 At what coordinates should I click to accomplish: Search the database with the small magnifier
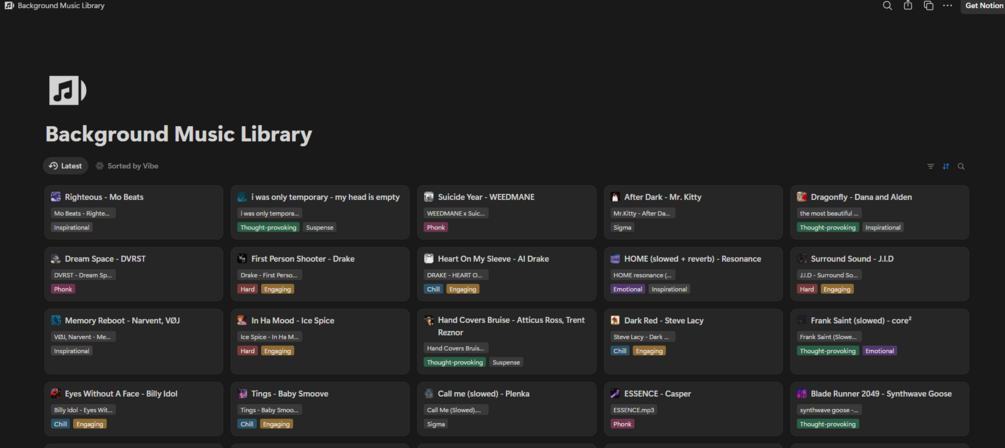[x=961, y=167]
